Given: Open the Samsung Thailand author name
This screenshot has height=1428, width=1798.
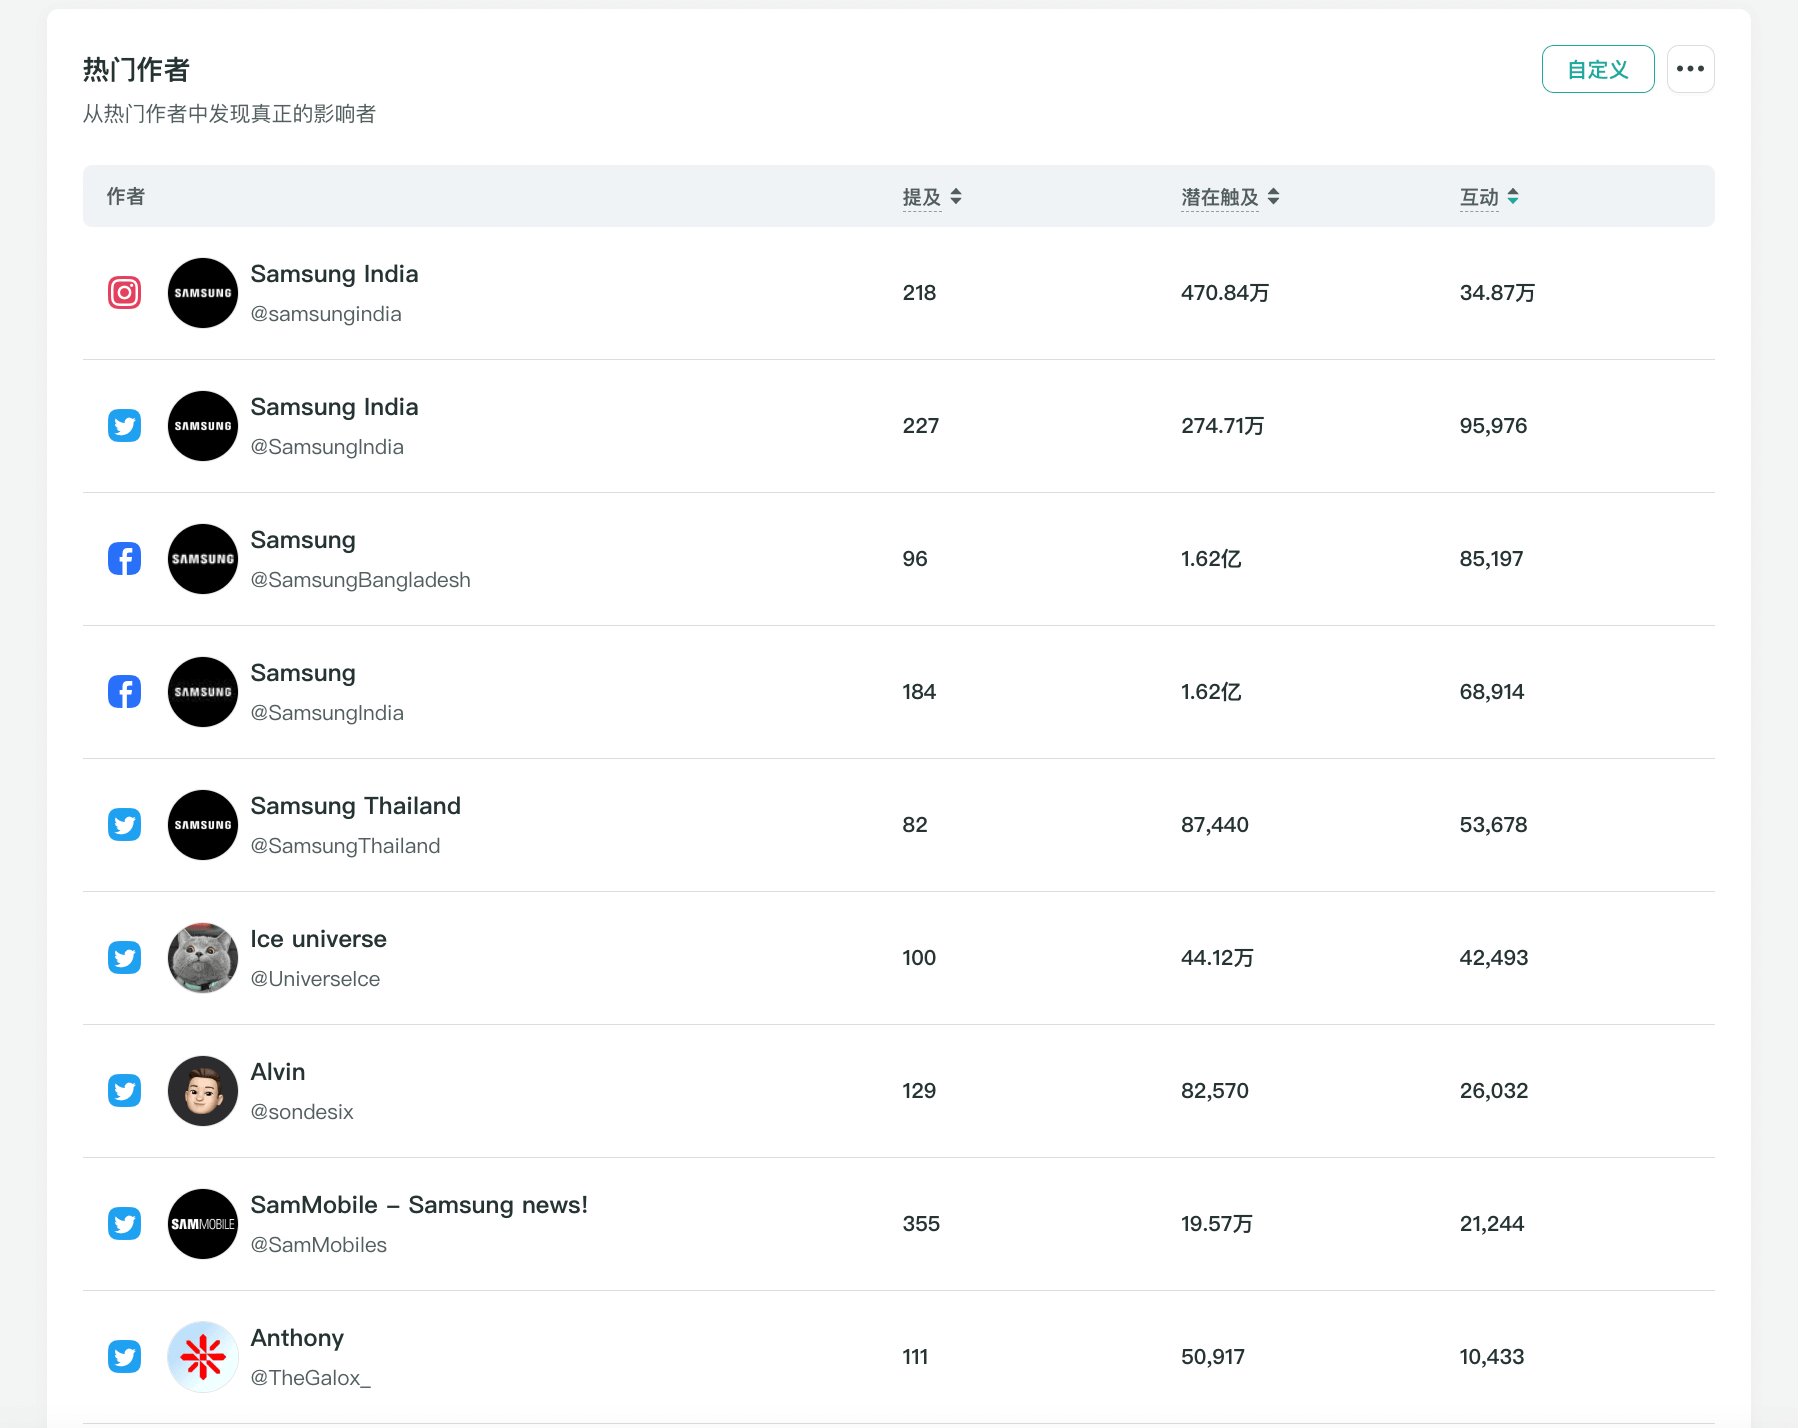Looking at the screenshot, I should [x=355, y=806].
